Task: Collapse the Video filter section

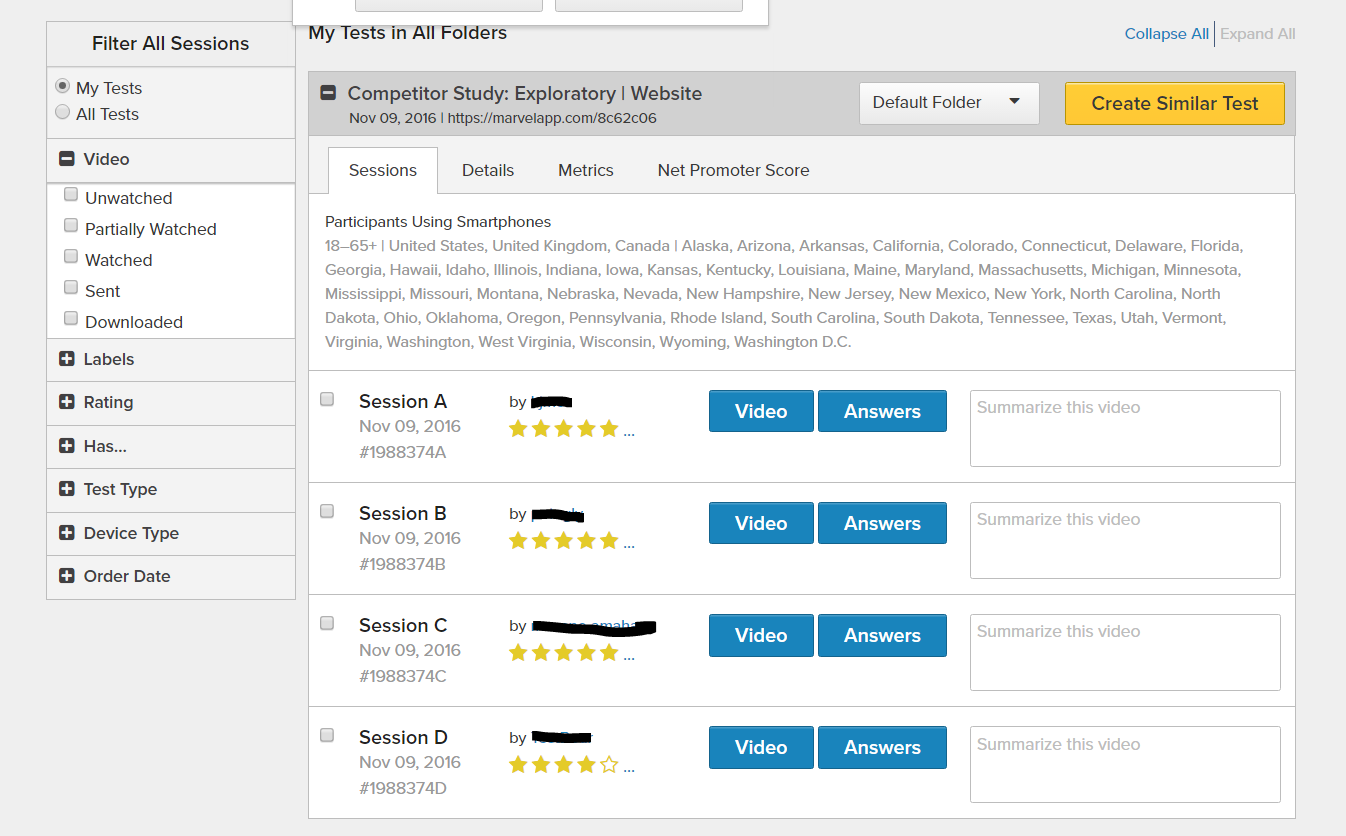Action: [67, 159]
